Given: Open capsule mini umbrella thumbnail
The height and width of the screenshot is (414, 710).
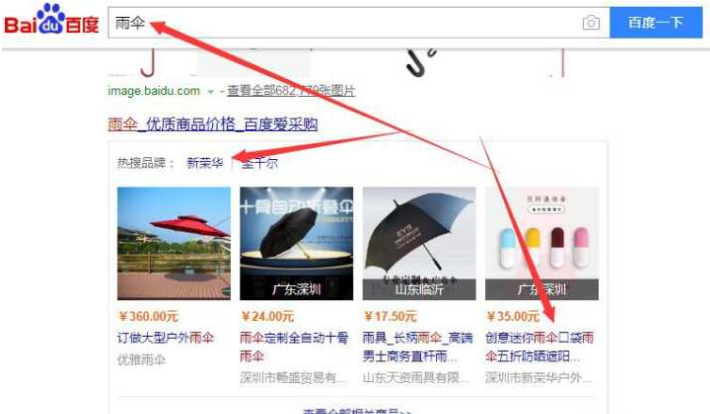Looking at the screenshot, I should pos(542,243).
